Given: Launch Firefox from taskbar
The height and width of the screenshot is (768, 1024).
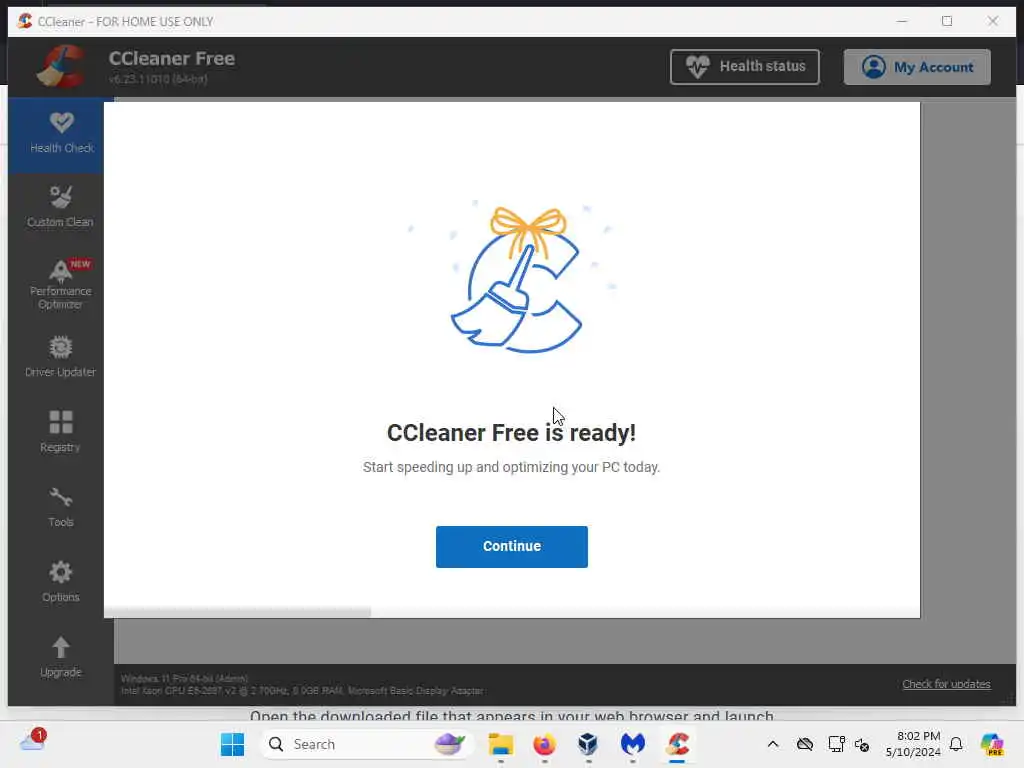Looking at the screenshot, I should [x=545, y=744].
